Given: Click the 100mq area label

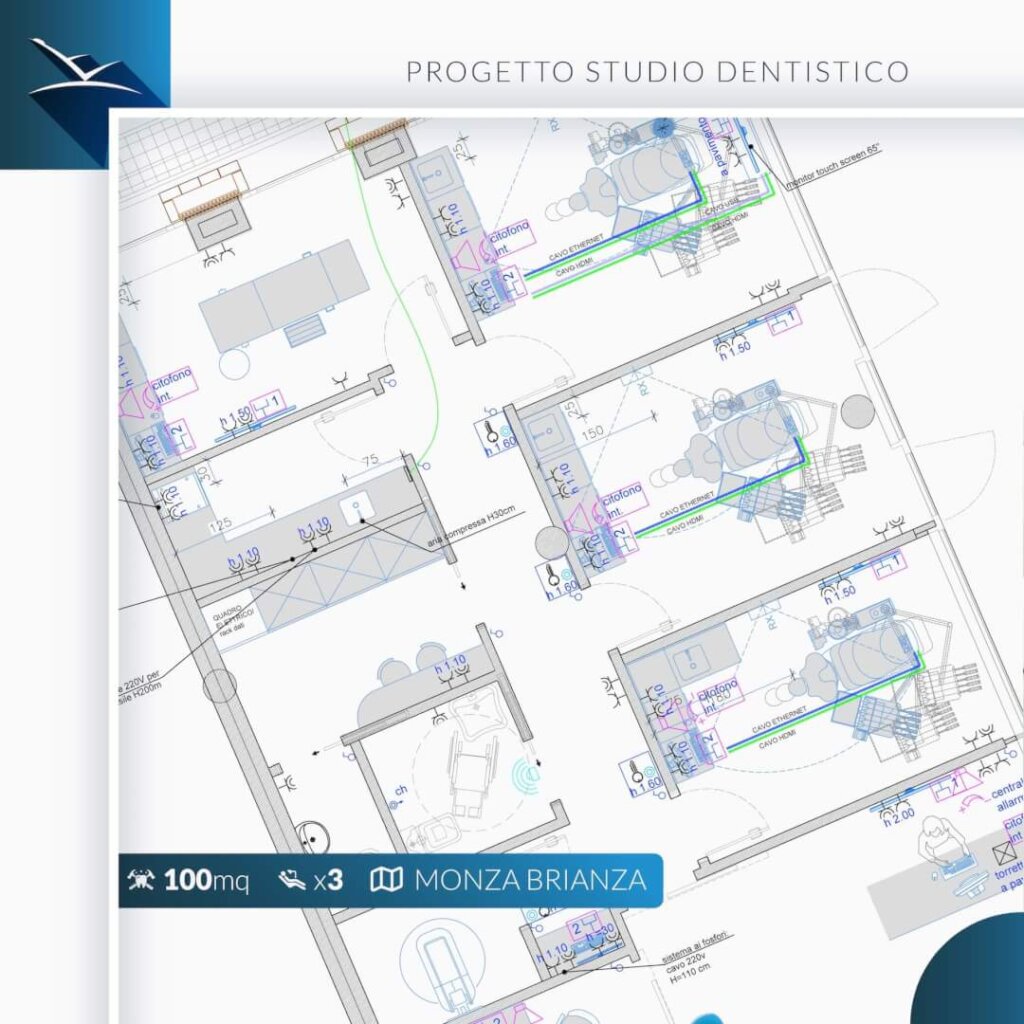Looking at the screenshot, I should [x=206, y=880].
